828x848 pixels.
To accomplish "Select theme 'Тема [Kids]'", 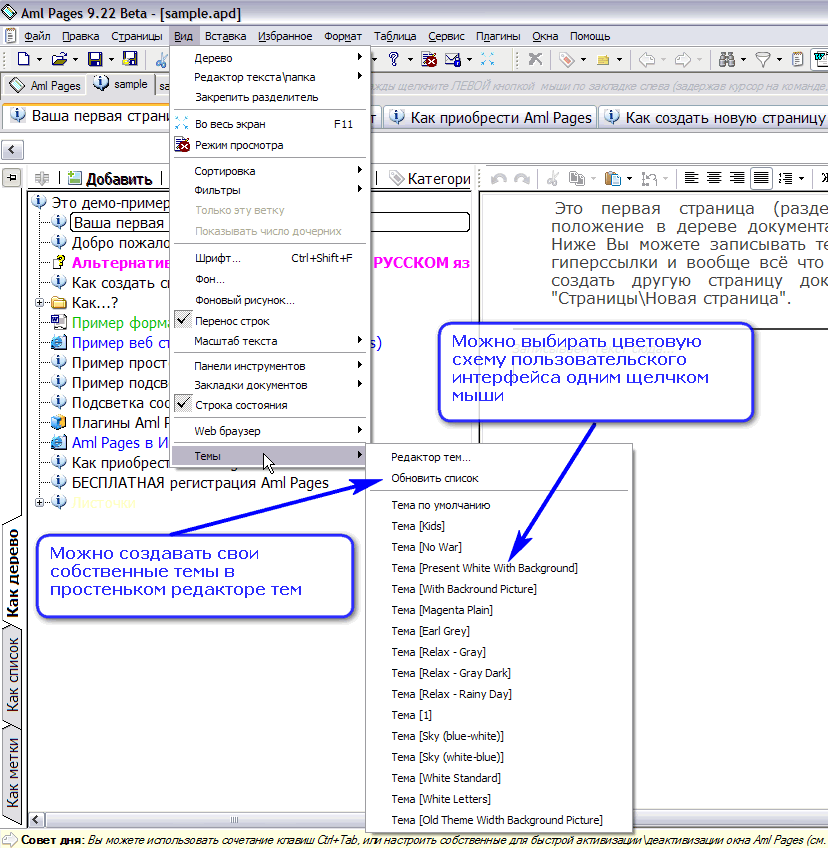I will click(x=499, y=526).
